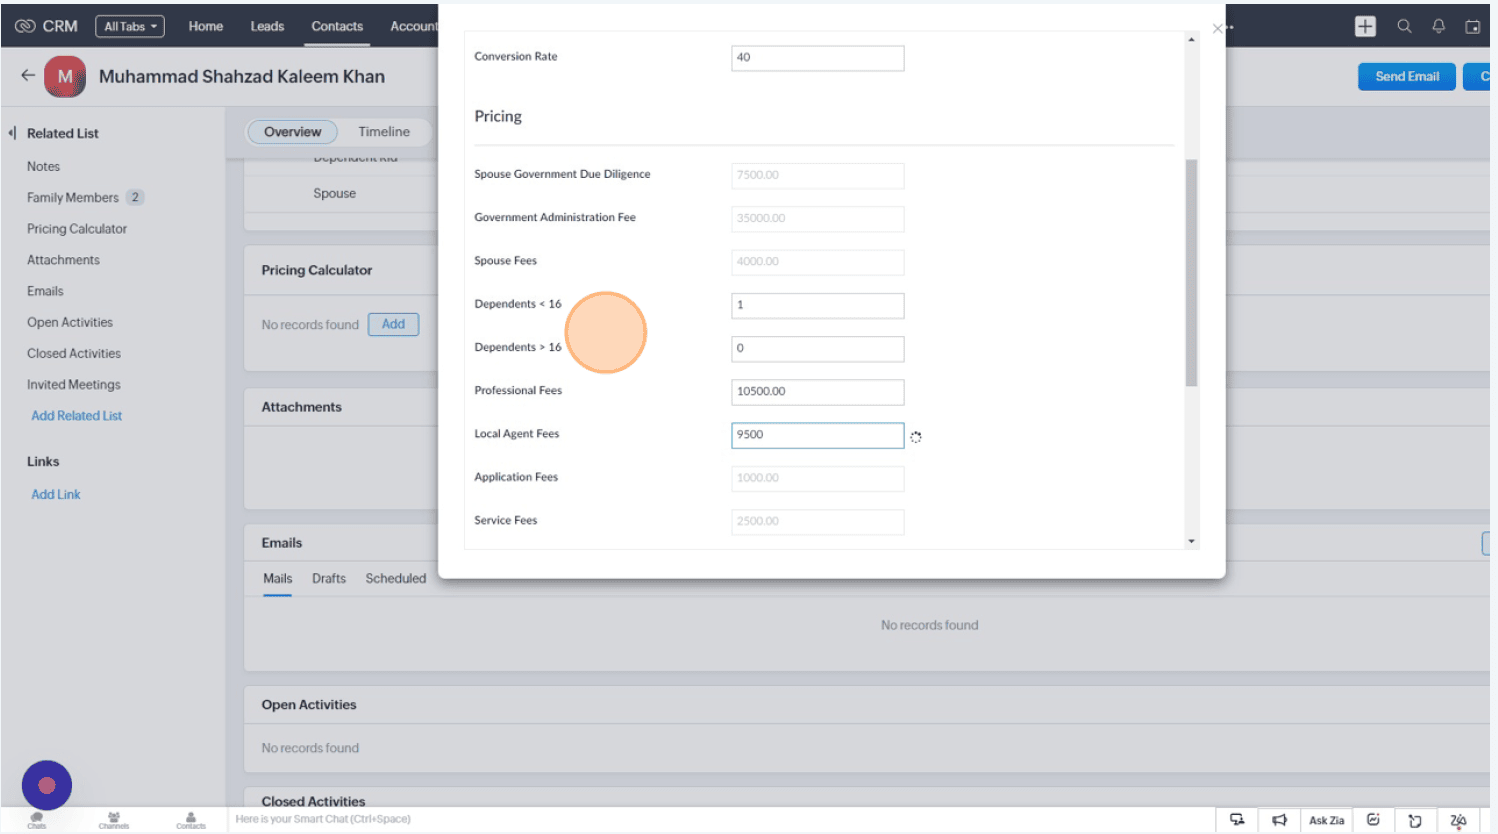This screenshot has height=834, width=1498.
Task: Open Chats in the bottom bar
Action: pos(37,819)
